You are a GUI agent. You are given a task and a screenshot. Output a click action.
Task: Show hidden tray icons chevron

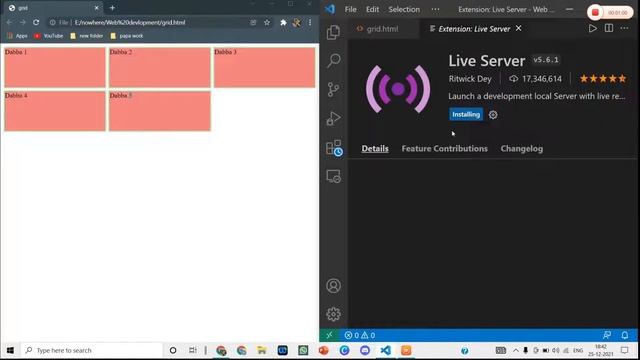516,350
